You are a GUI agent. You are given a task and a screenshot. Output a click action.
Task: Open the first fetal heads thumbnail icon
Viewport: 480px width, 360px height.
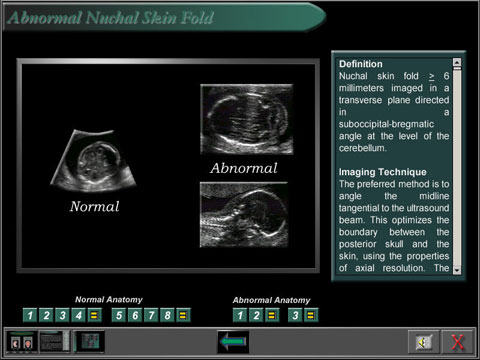point(22,342)
